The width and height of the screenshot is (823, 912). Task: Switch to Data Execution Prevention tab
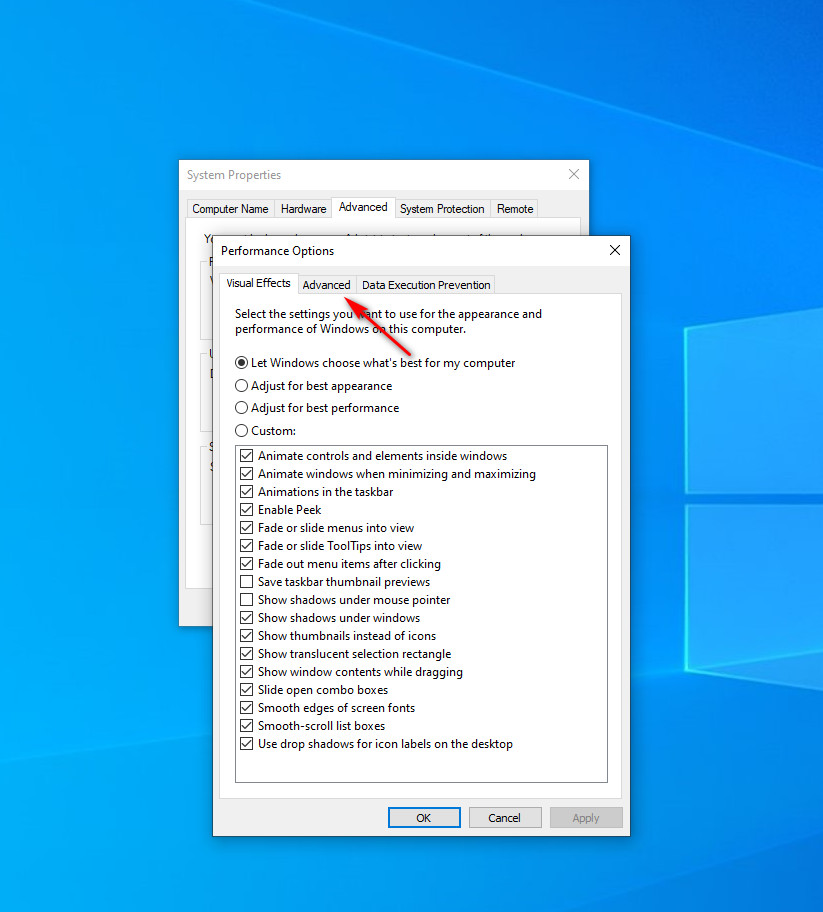(426, 285)
